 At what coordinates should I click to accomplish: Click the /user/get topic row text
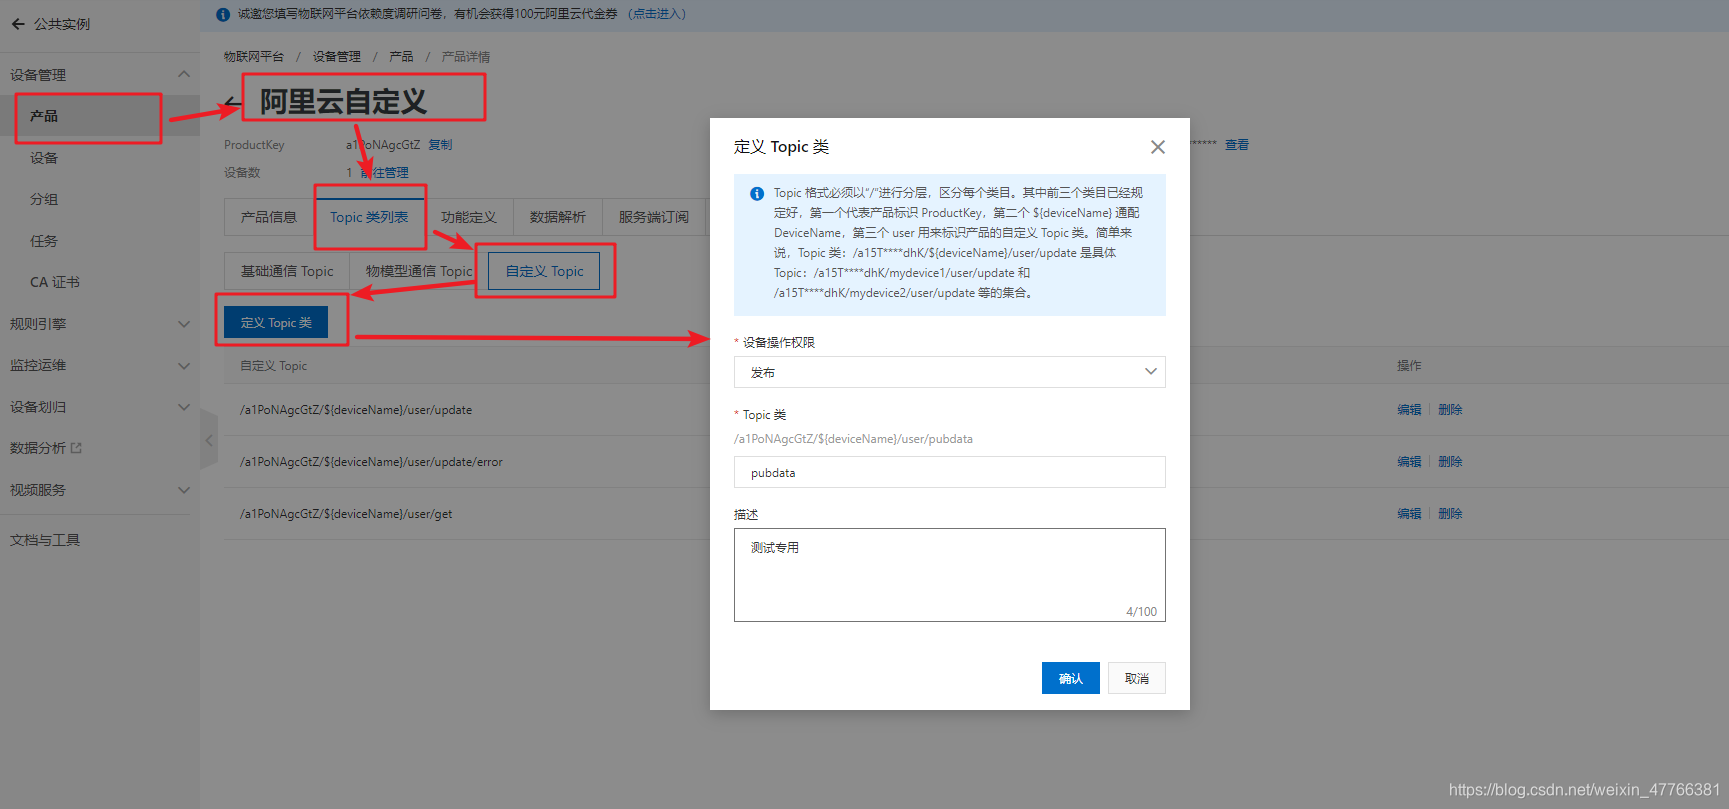click(346, 514)
